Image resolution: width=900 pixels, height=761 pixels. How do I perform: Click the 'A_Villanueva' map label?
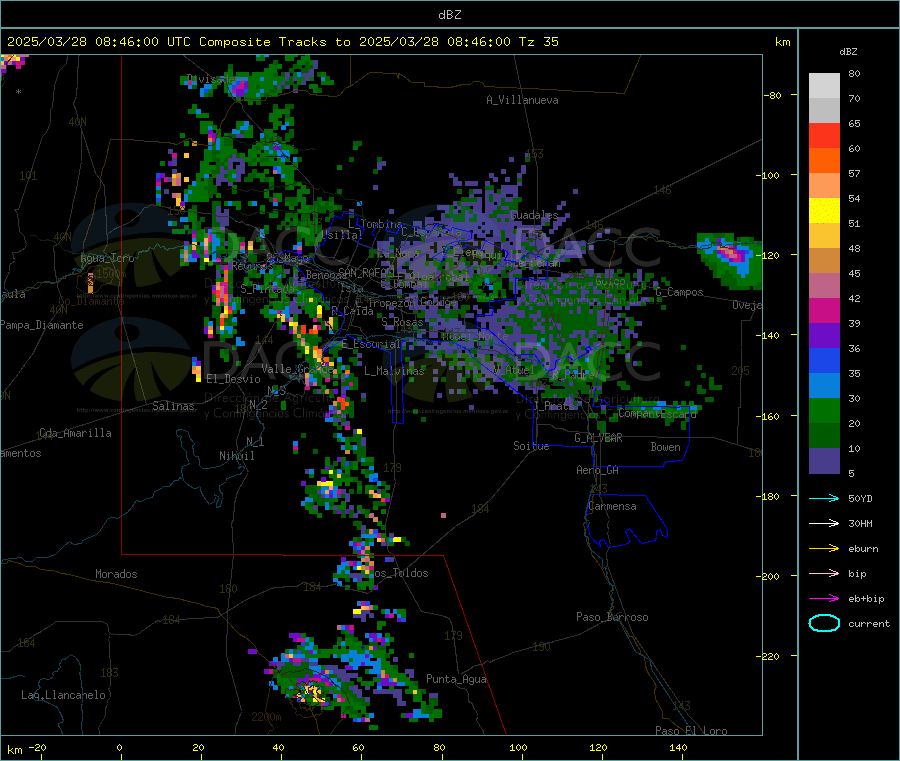pyautogui.click(x=522, y=100)
